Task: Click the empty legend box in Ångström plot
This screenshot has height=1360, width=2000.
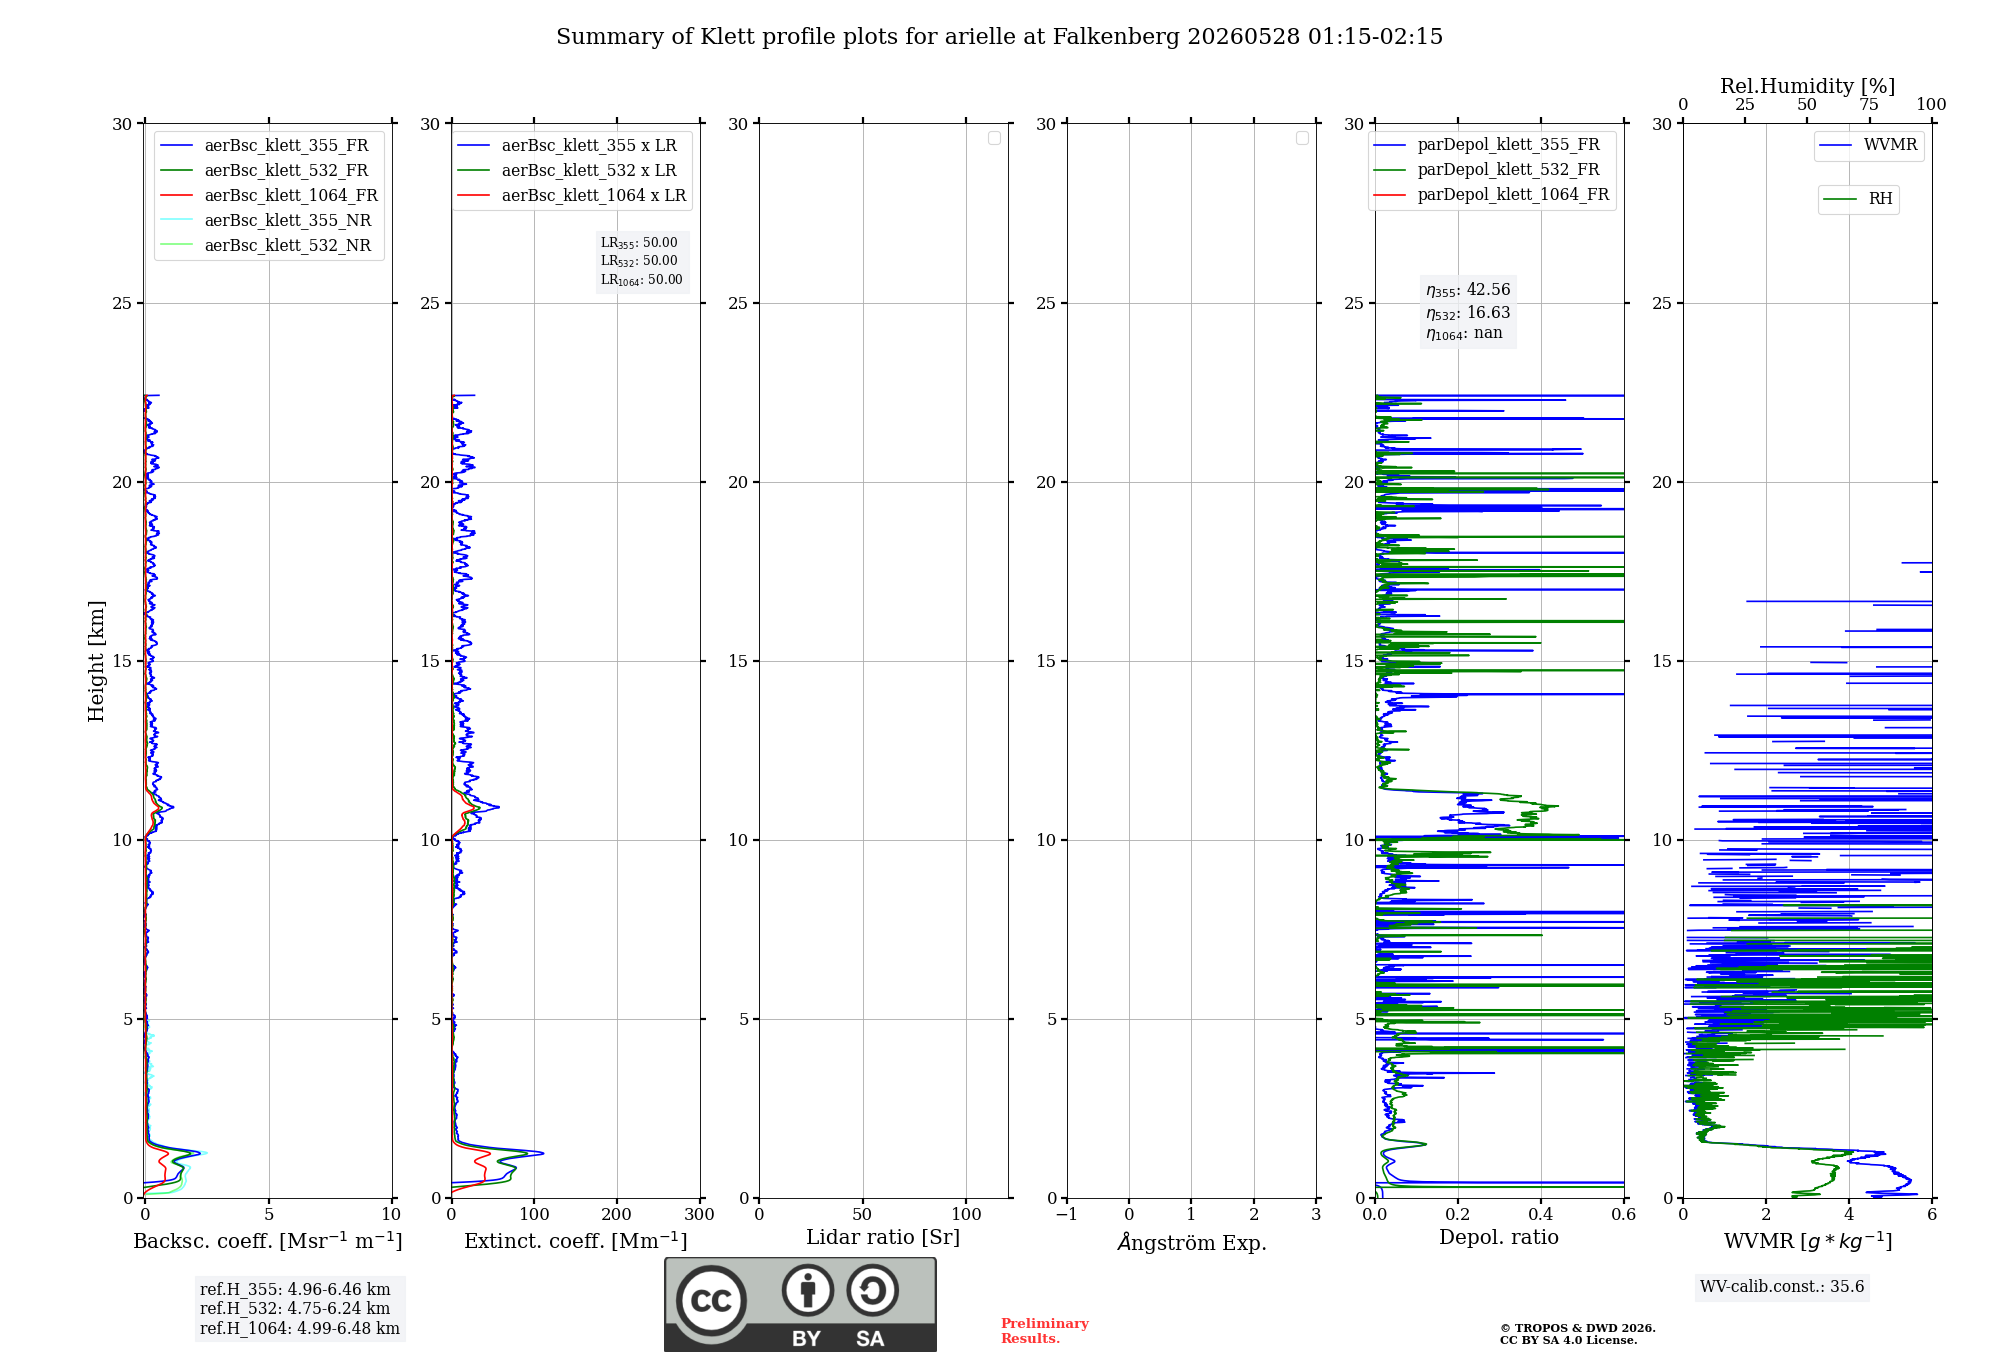Action: [1302, 138]
